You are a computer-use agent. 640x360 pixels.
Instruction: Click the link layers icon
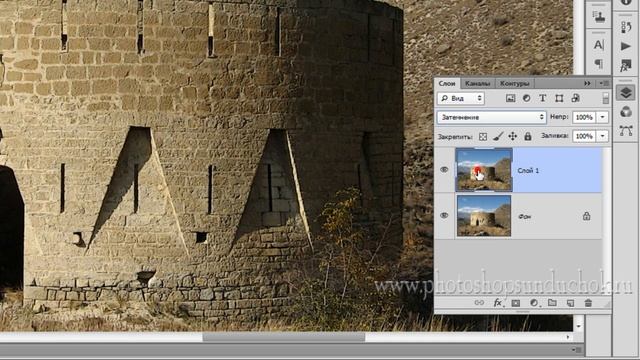(479, 303)
